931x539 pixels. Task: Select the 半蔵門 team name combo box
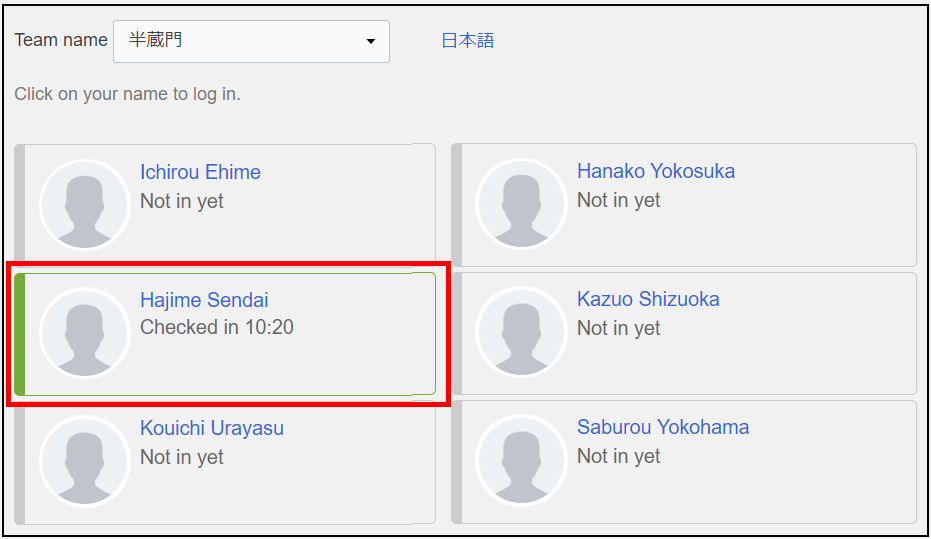(251, 42)
